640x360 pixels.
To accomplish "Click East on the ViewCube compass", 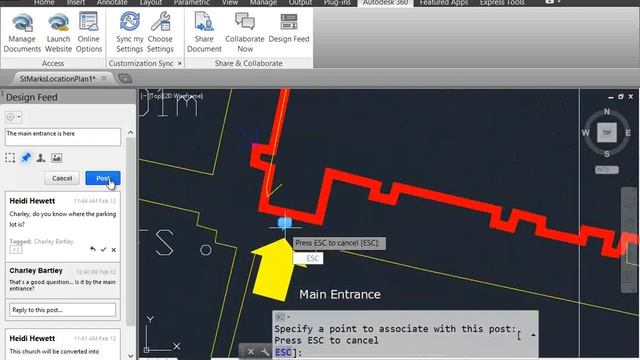I will [x=628, y=133].
